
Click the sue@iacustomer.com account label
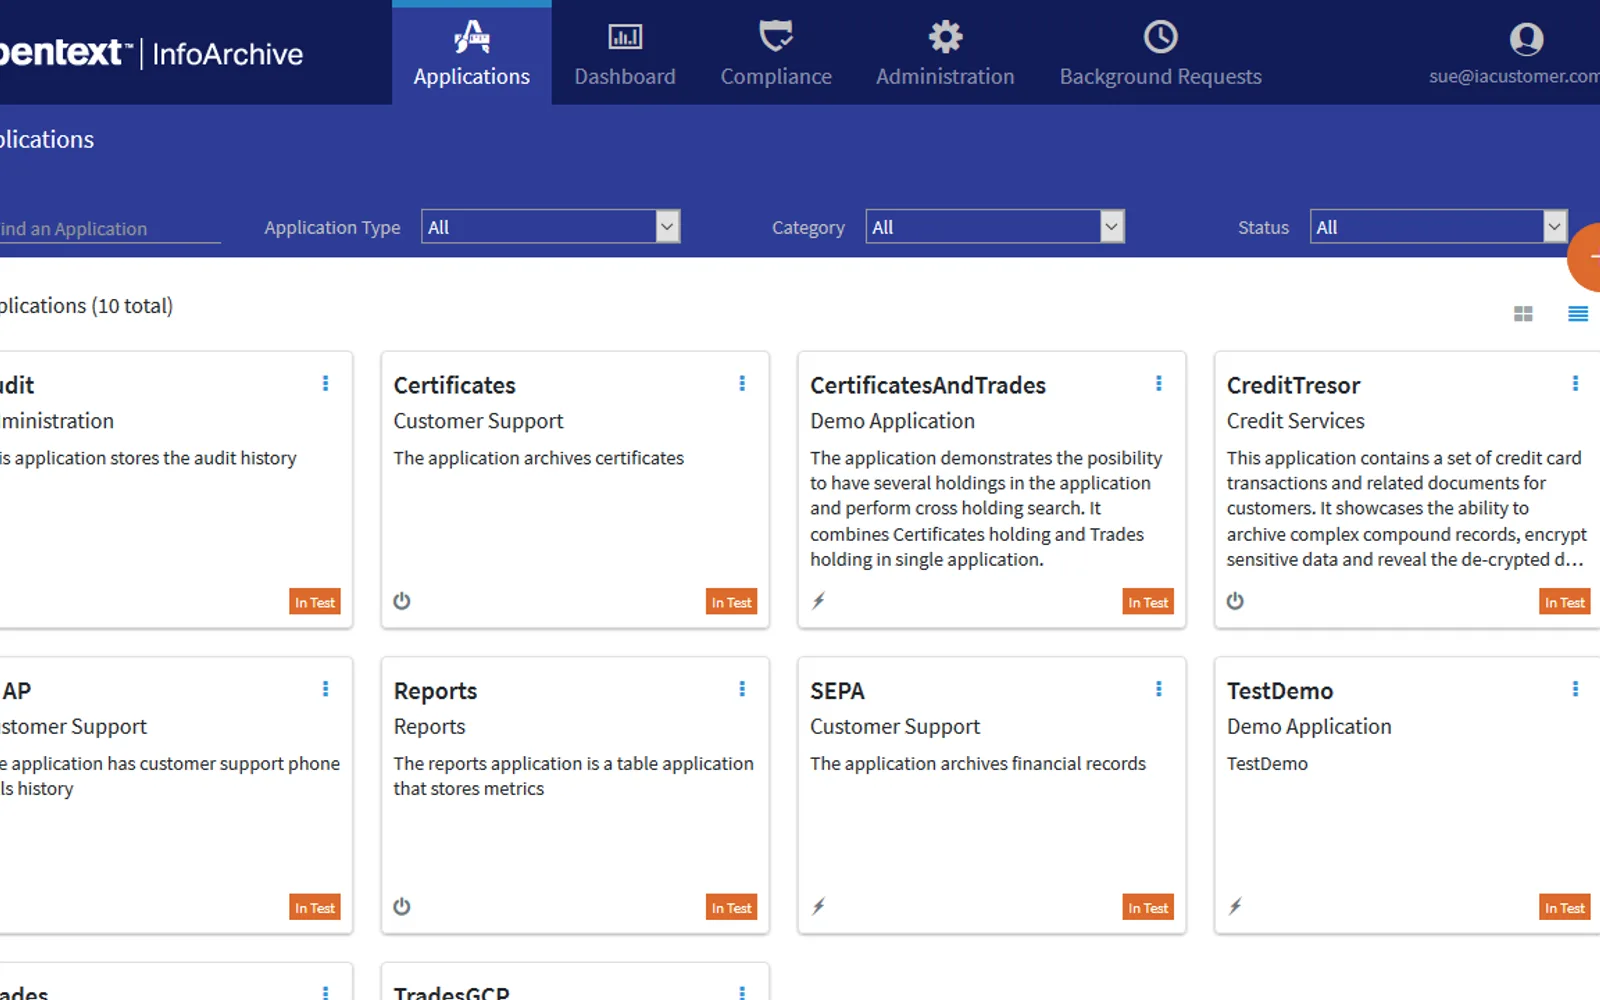click(1514, 76)
